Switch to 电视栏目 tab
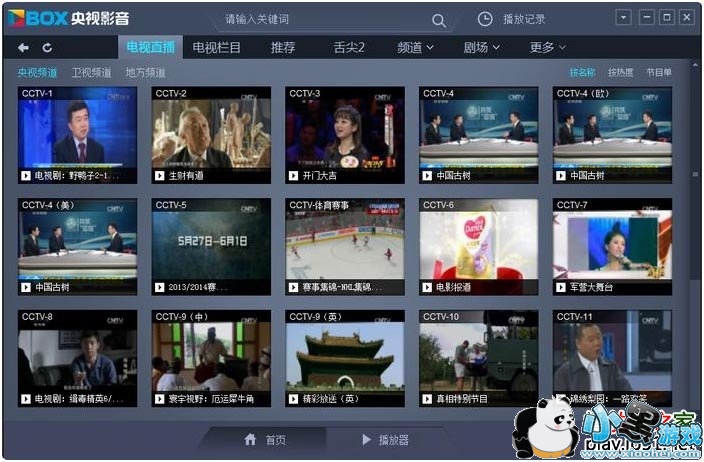This screenshot has width=704, height=462. click(x=216, y=47)
